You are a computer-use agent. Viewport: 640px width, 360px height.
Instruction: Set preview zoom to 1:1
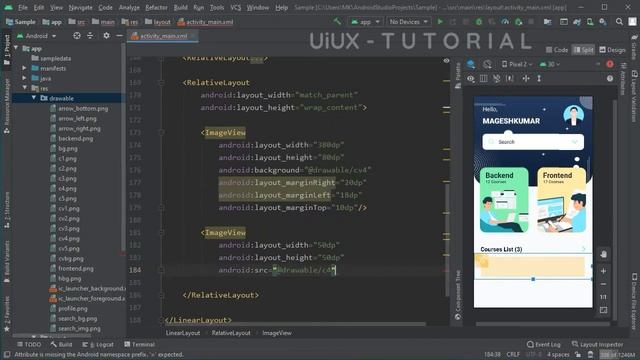pyautogui.click(x=603, y=297)
